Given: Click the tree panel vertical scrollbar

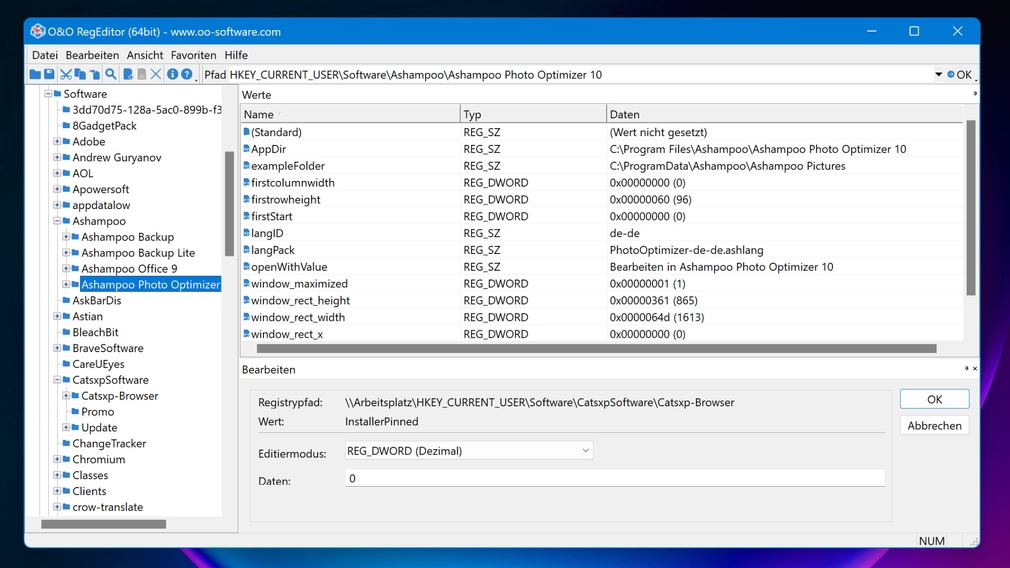Looking at the screenshot, I should coord(229,204).
